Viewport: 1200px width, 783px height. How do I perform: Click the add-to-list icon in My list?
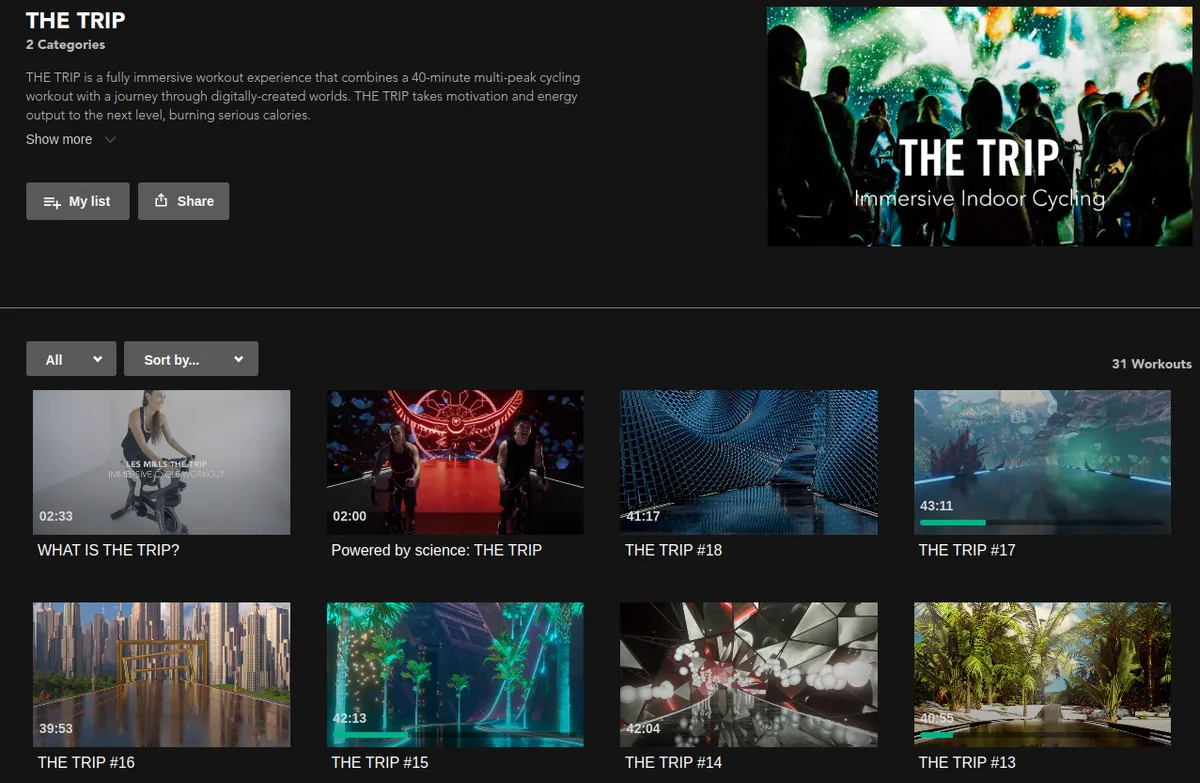click(52, 202)
